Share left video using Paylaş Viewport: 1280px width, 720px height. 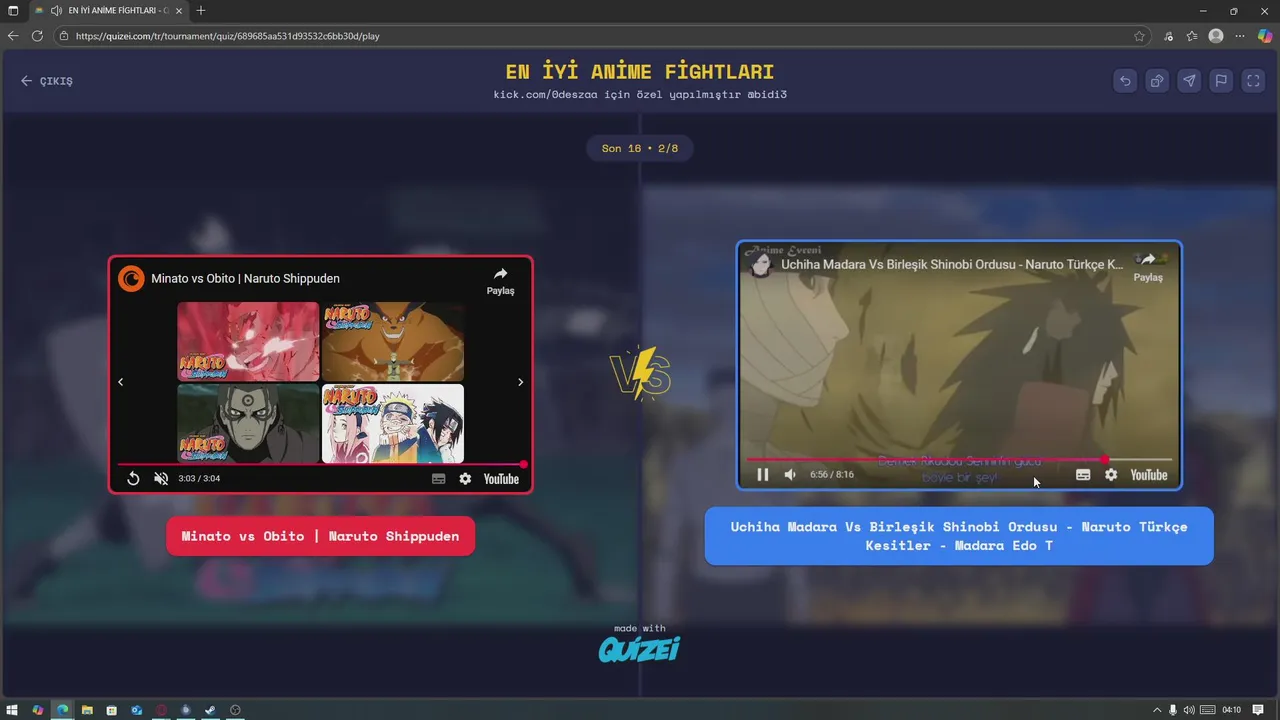tap(500, 281)
